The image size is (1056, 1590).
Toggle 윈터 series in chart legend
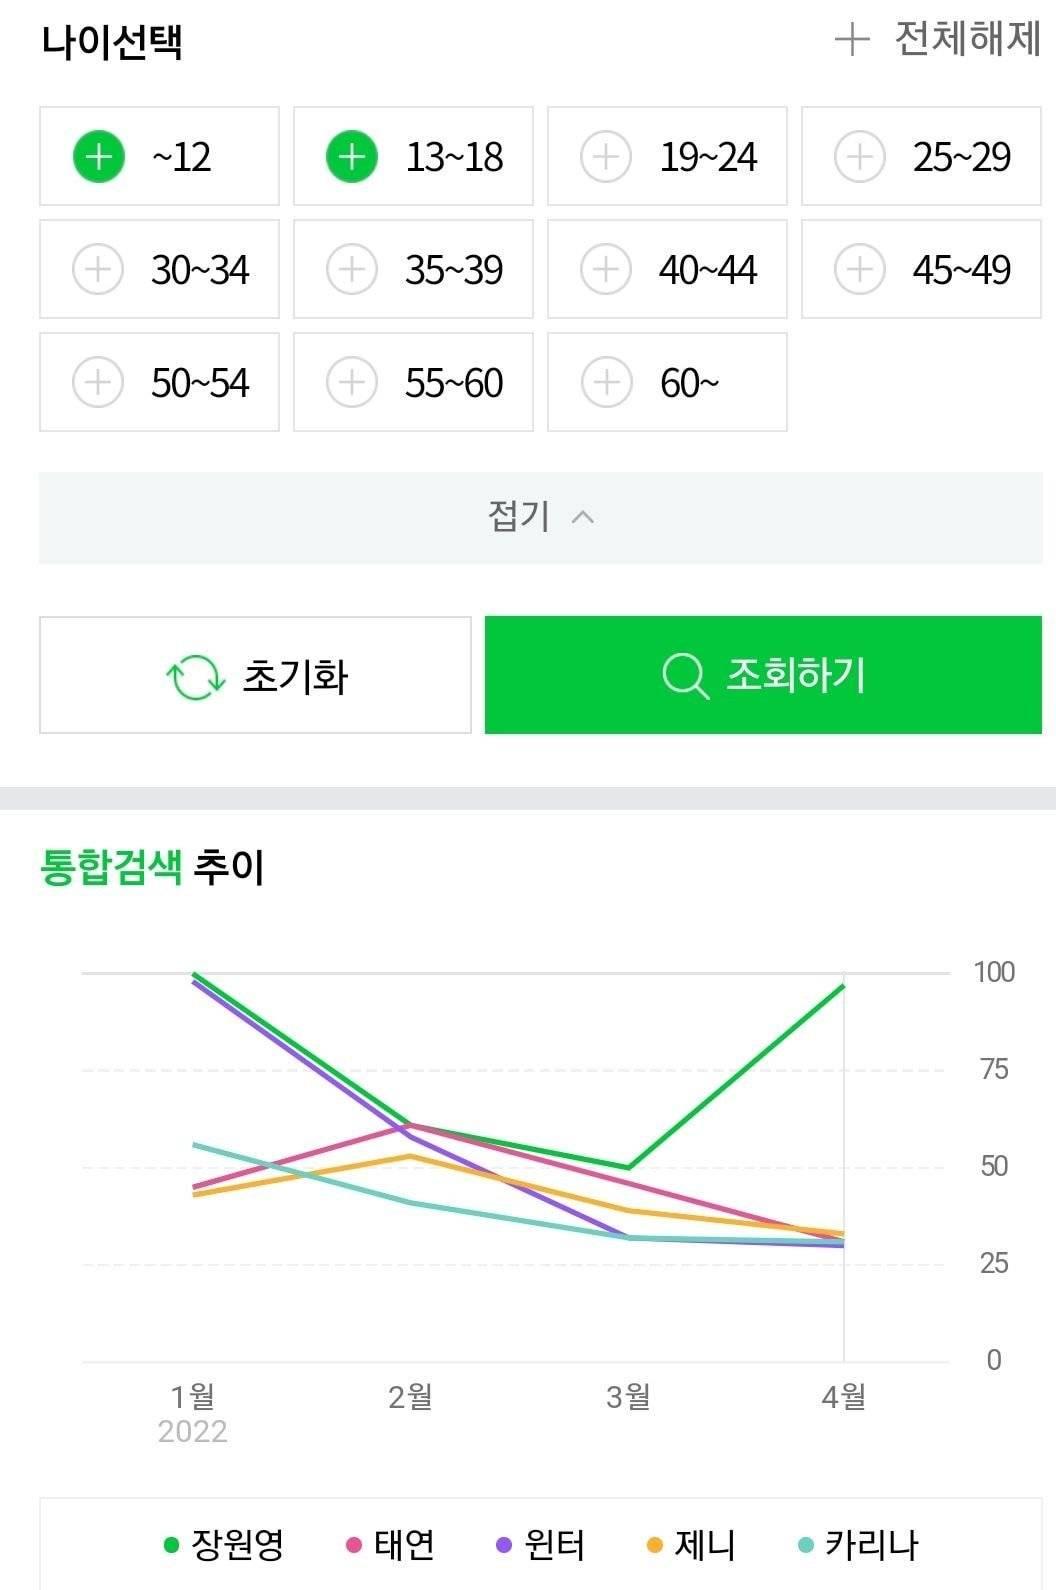(x=541, y=1545)
